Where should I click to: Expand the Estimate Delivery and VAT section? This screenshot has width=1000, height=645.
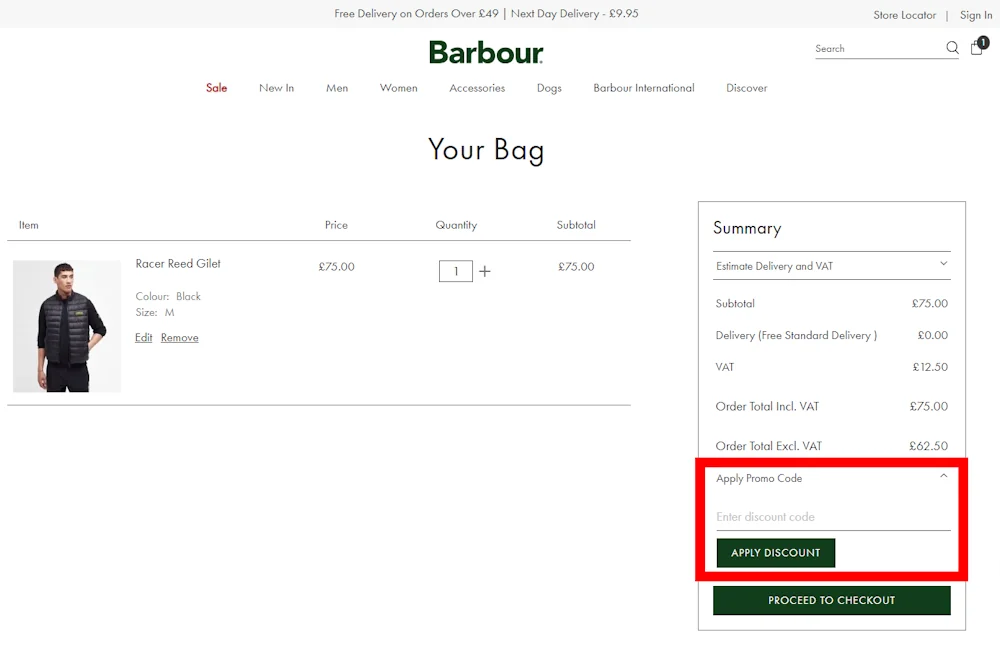[832, 266]
